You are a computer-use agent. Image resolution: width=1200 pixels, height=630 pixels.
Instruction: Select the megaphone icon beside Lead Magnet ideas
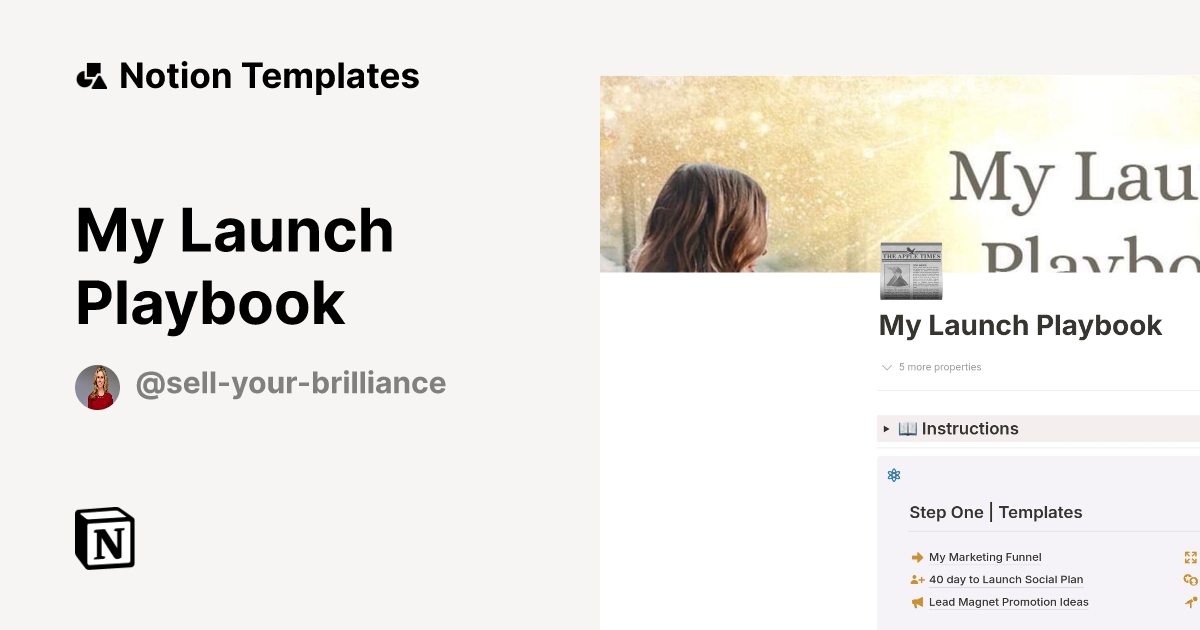[x=917, y=601]
